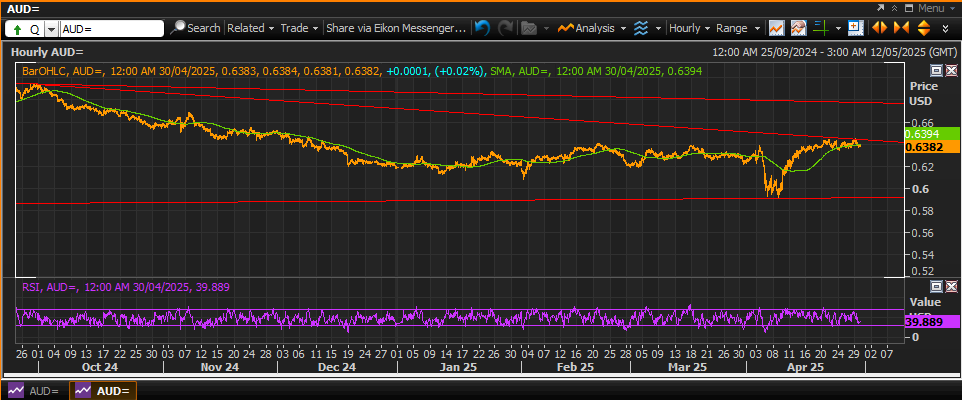Click Share via Eikon Messenger

[x=396, y=28]
